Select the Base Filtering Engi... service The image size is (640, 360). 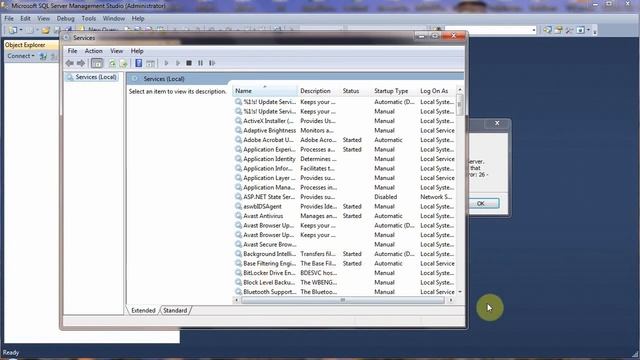345,264
